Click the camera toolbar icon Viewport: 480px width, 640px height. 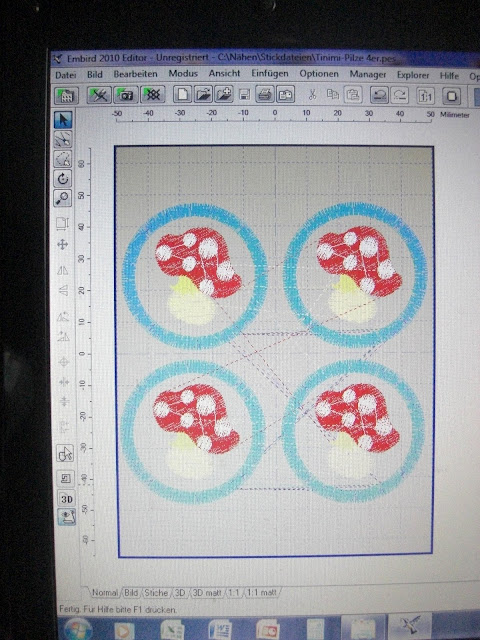coord(126,95)
